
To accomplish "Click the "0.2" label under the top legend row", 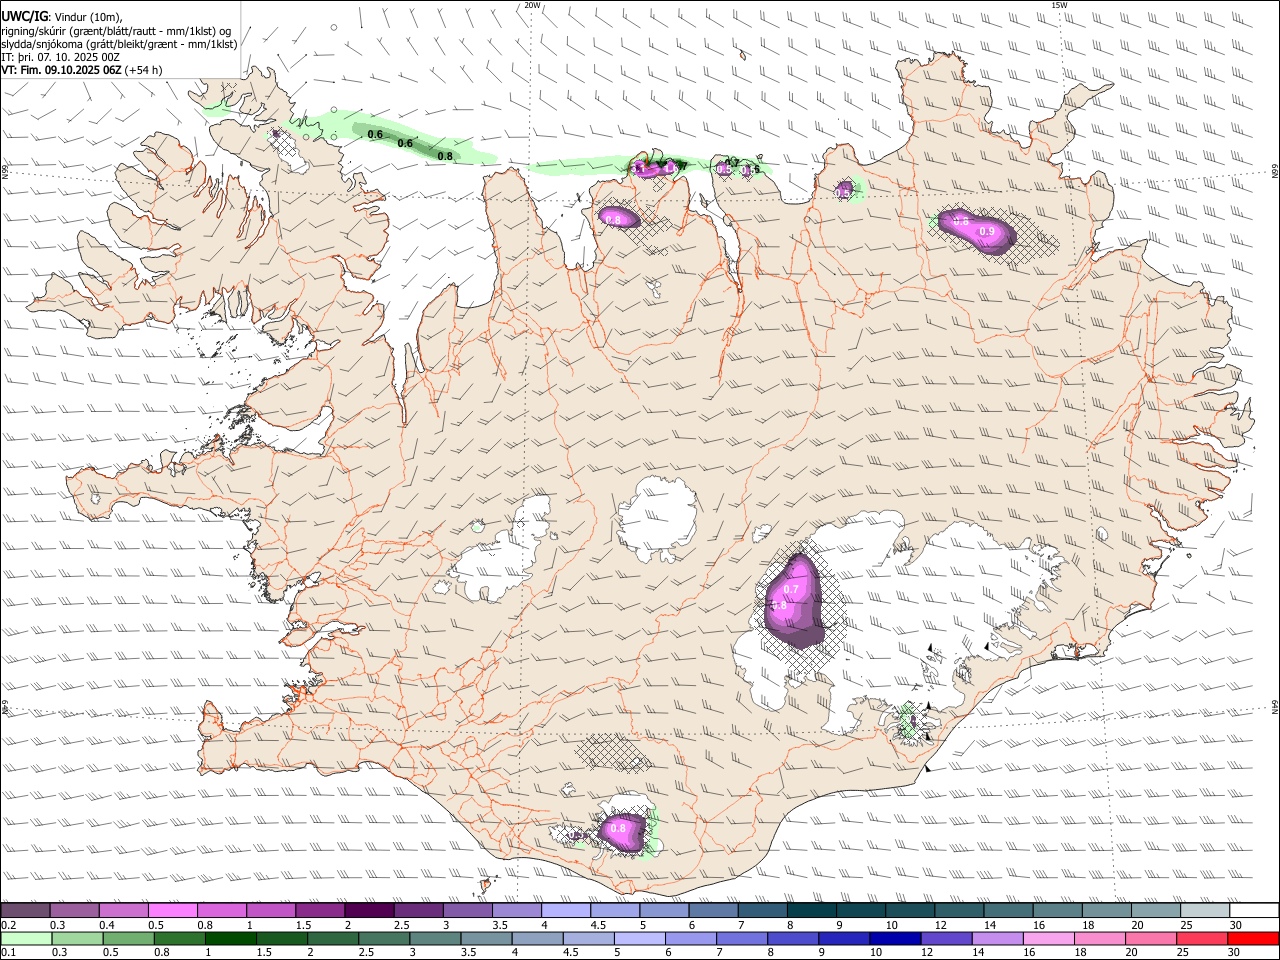I will (x=9, y=925).
